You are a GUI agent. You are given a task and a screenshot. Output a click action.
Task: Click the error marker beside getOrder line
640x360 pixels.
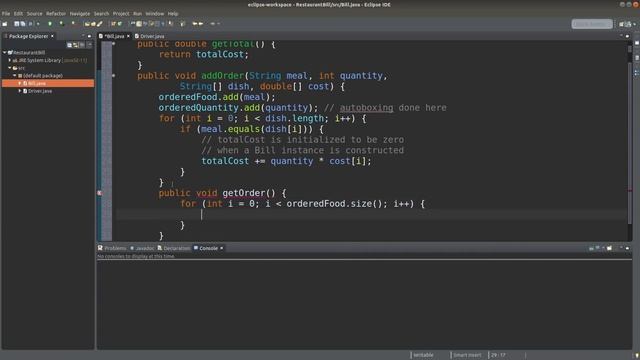point(100,193)
